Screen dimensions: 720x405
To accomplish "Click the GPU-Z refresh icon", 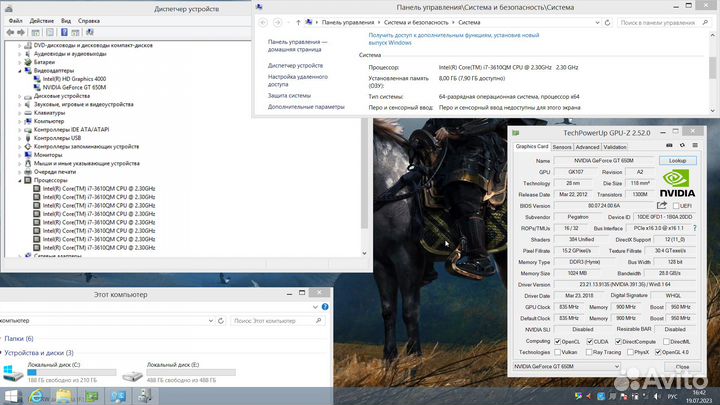I will tap(682, 146).
